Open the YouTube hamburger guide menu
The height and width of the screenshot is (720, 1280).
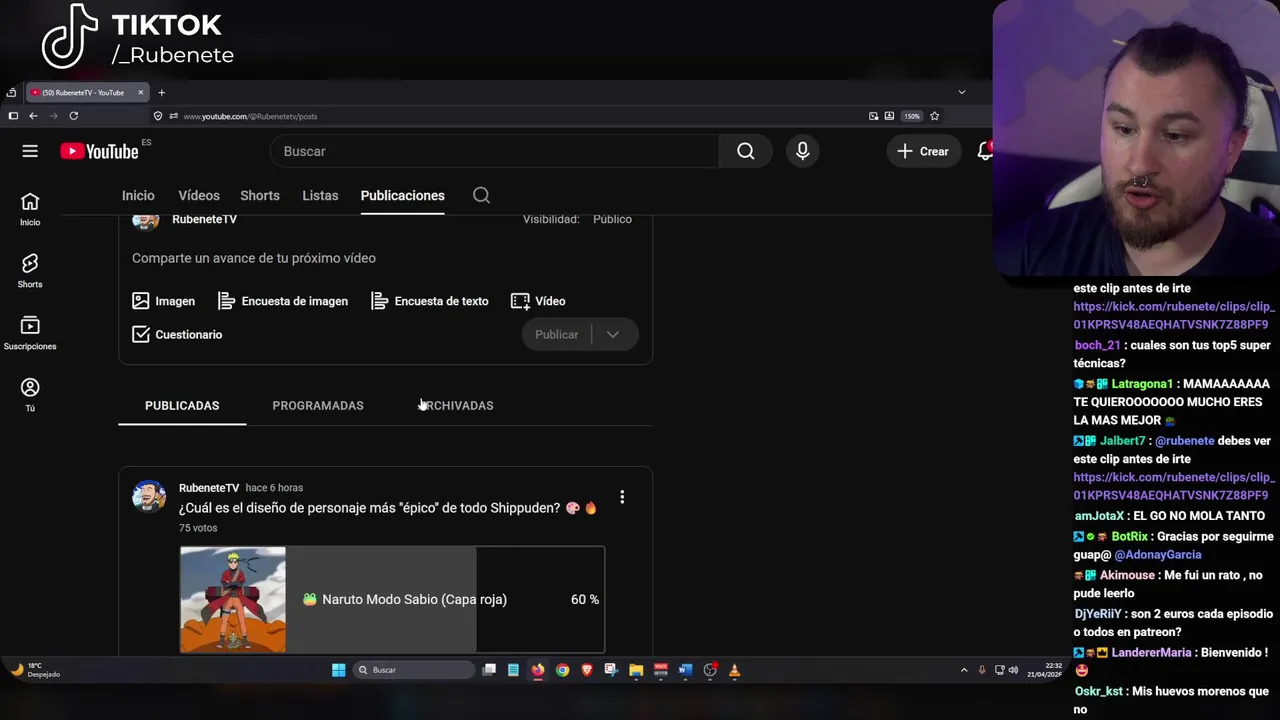click(x=30, y=151)
